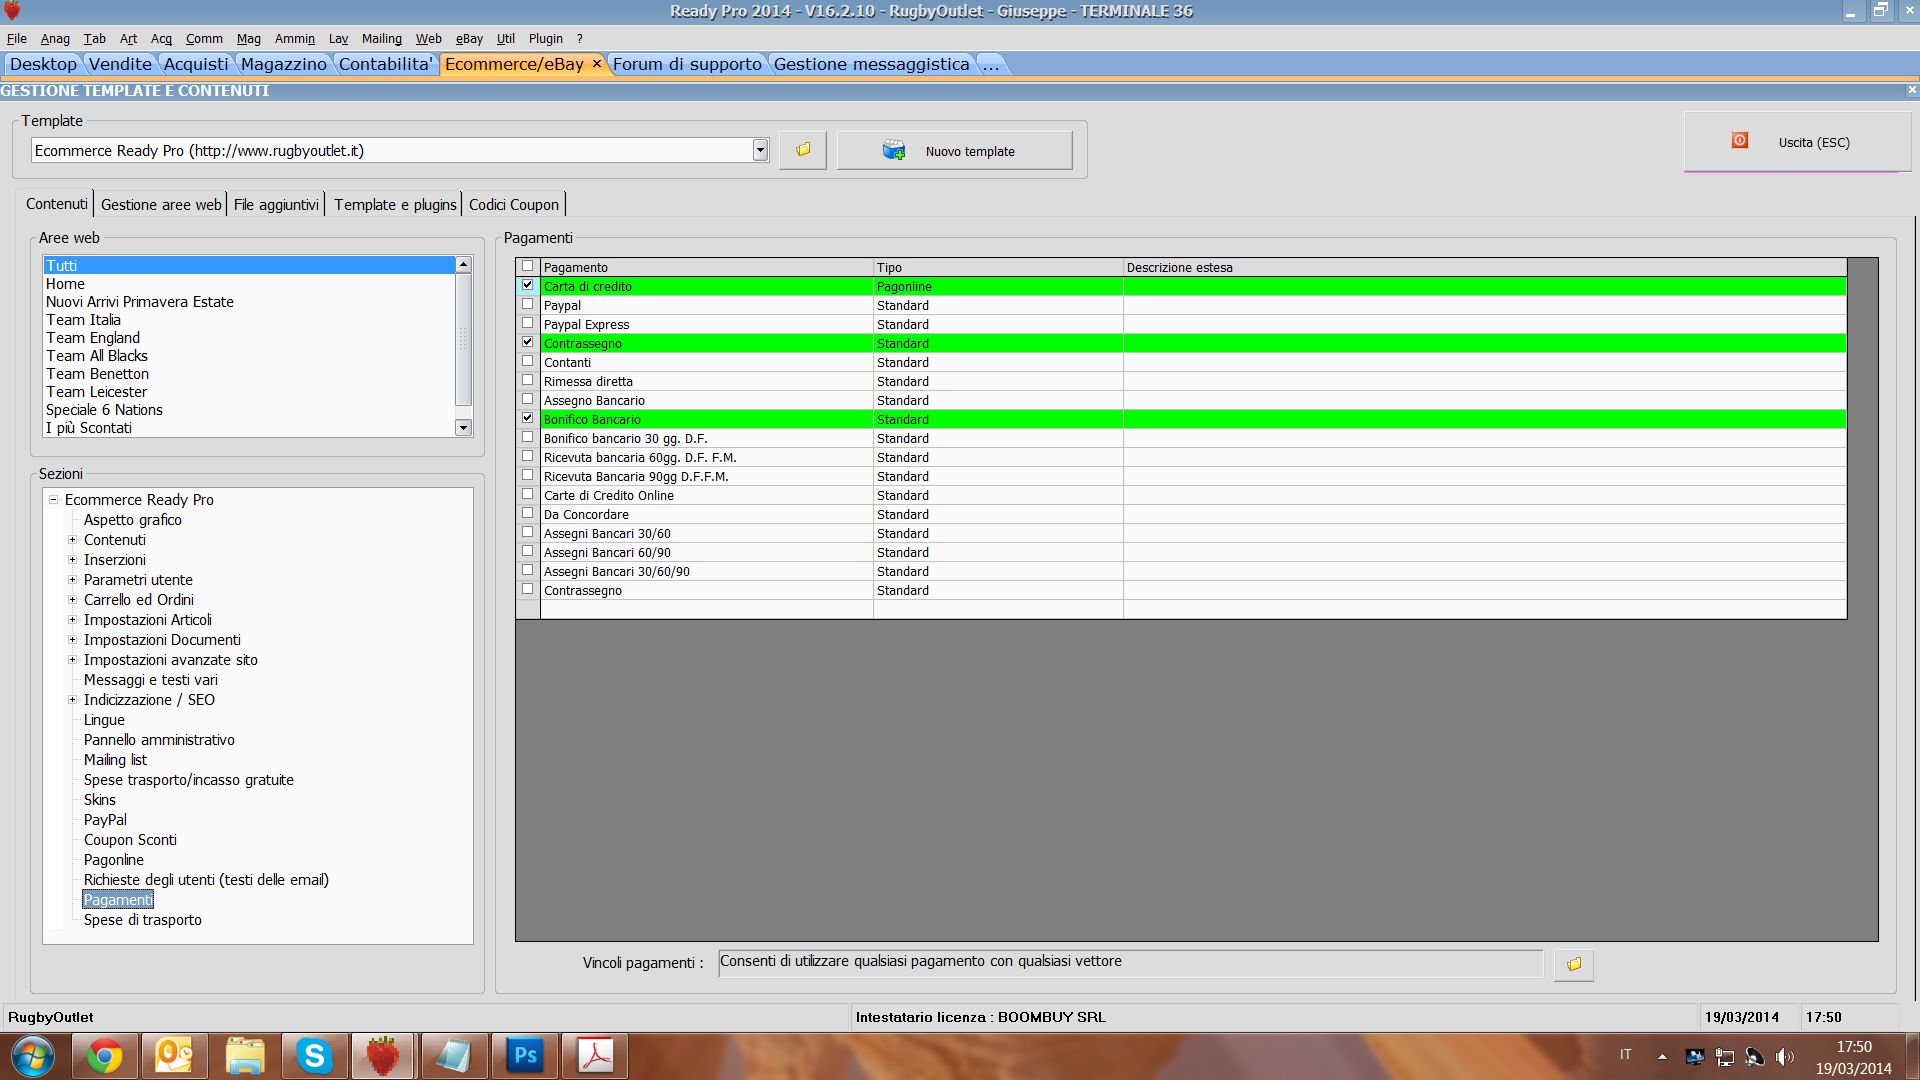Open folder icon beside template dropdown
This screenshot has width=1920, height=1080.
pos(803,150)
